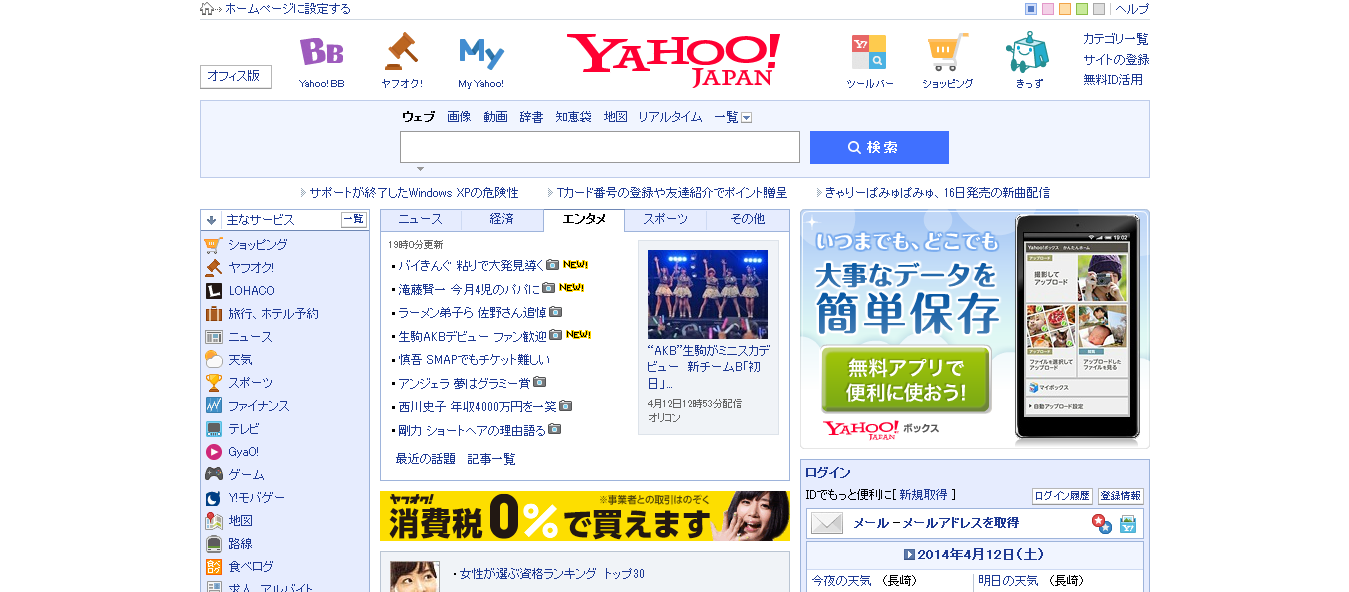Click the sidebar shopping cart icon next to ショッピング

pos(213,245)
